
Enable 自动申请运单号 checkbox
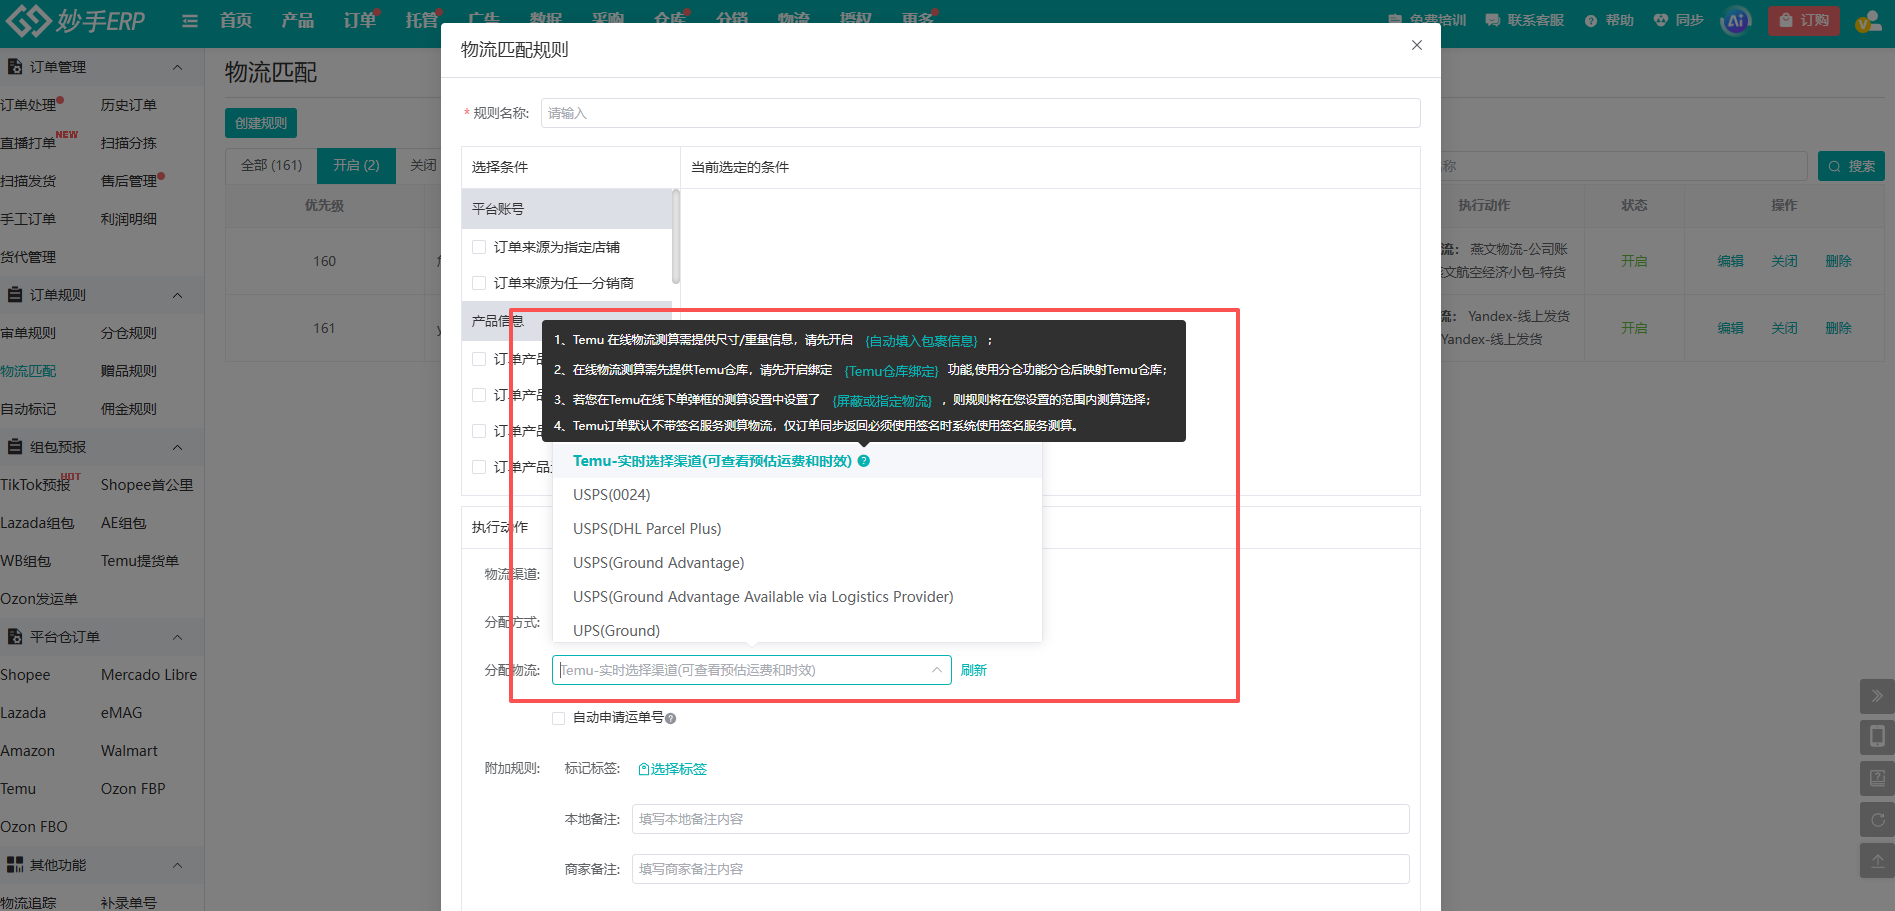click(x=559, y=718)
